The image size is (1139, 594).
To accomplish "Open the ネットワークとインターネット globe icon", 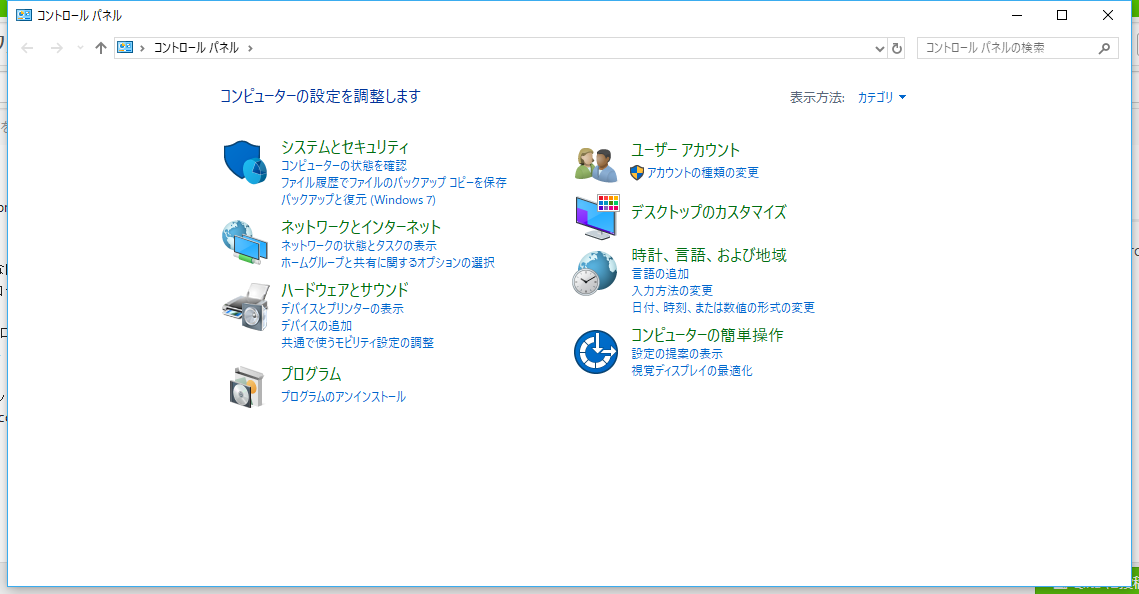I will point(245,242).
